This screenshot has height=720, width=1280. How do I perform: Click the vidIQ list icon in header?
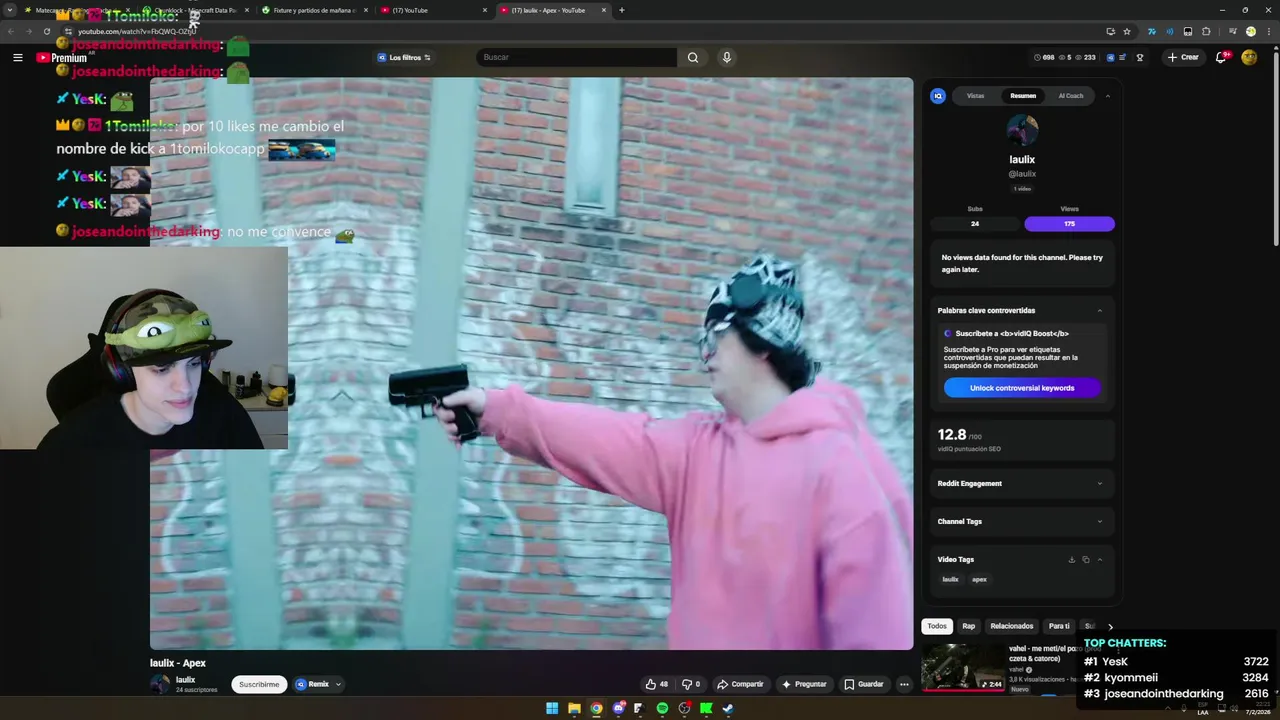[1123, 57]
